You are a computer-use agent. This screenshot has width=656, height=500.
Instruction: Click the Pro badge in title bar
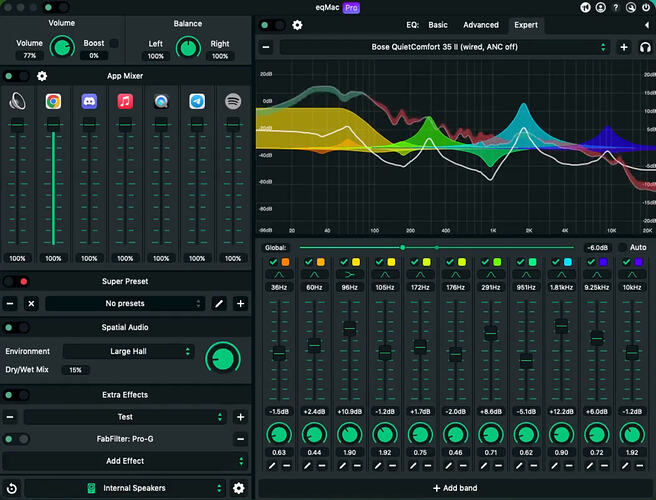(351, 8)
